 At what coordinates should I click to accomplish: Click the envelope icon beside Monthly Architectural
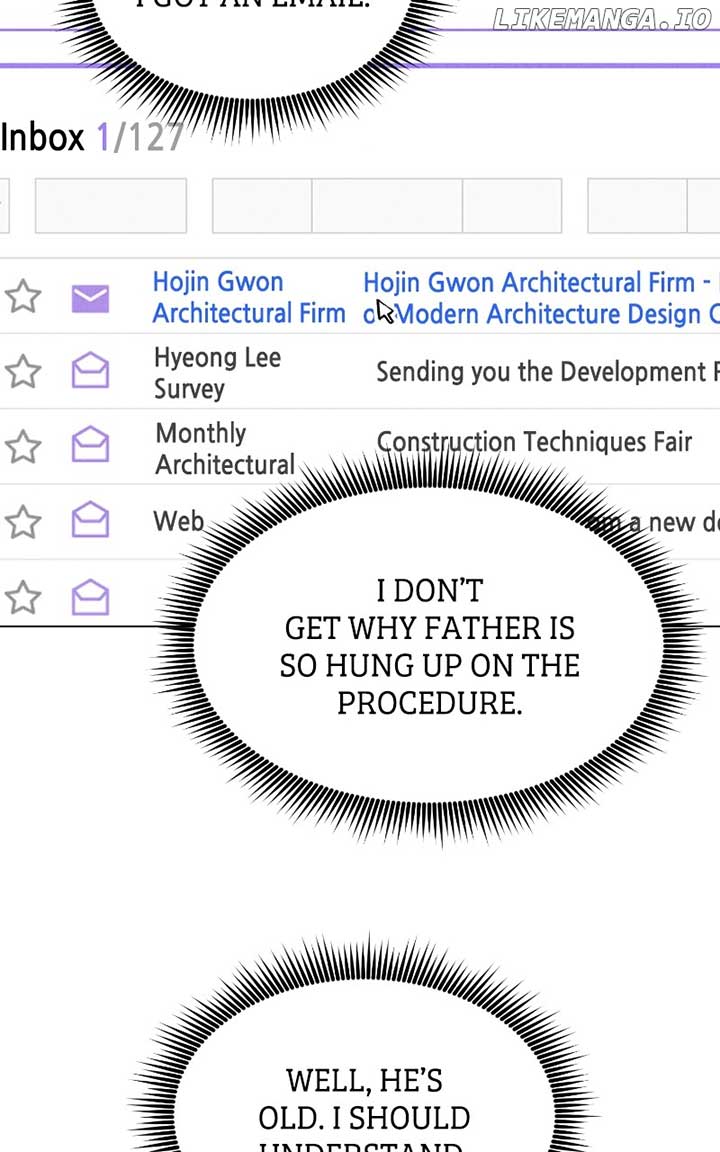click(x=90, y=446)
